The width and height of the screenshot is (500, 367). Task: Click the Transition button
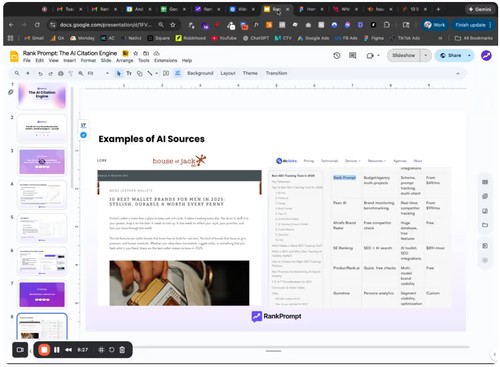coord(276,73)
